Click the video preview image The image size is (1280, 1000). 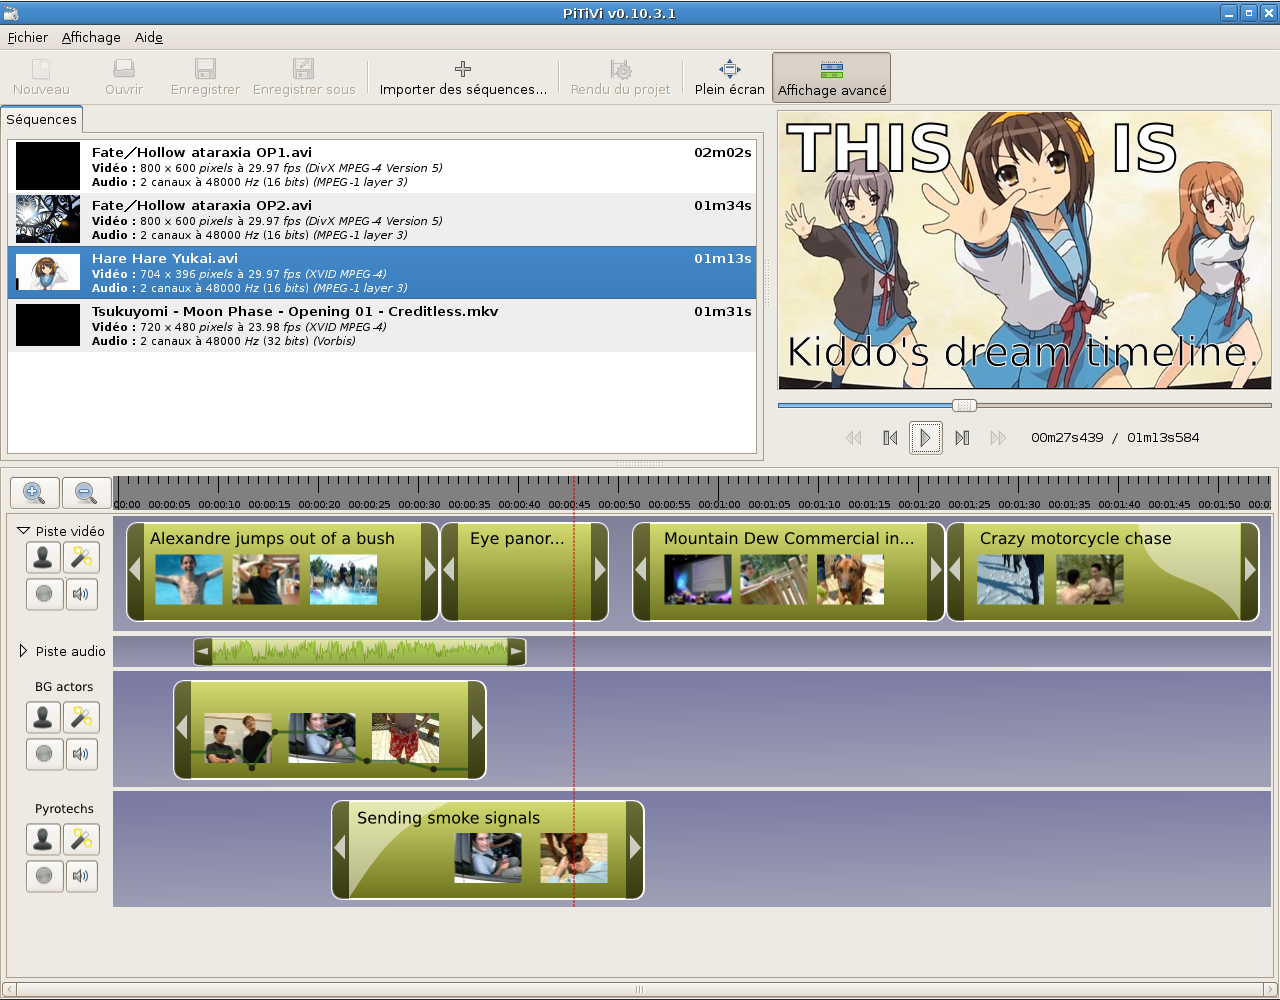(1025, 250)
